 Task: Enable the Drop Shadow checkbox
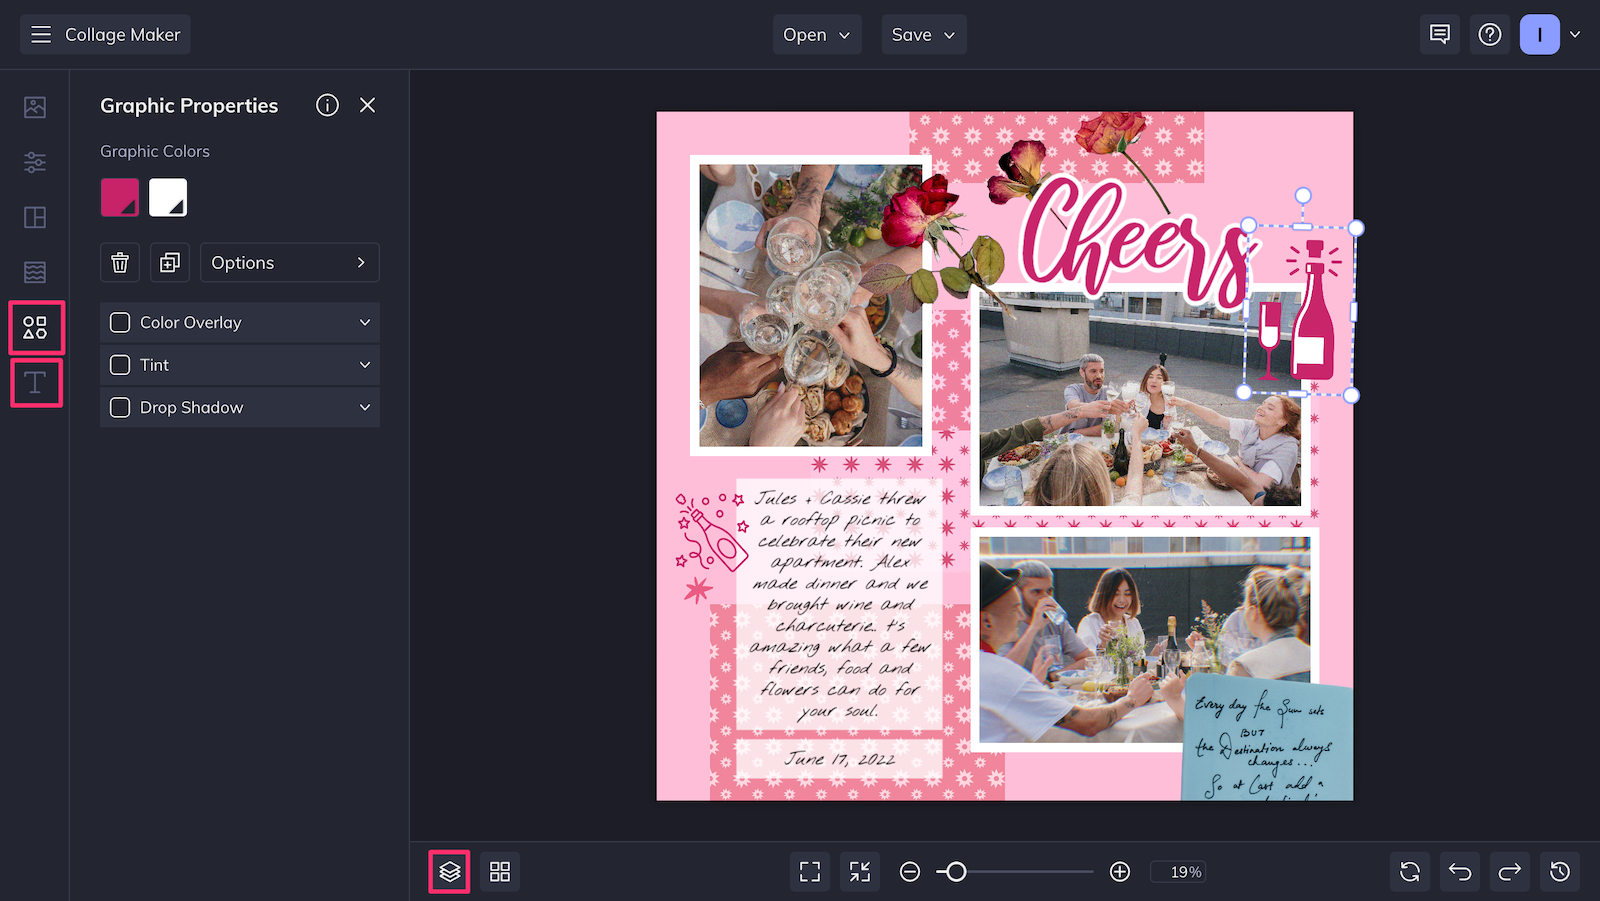(119, 407)
